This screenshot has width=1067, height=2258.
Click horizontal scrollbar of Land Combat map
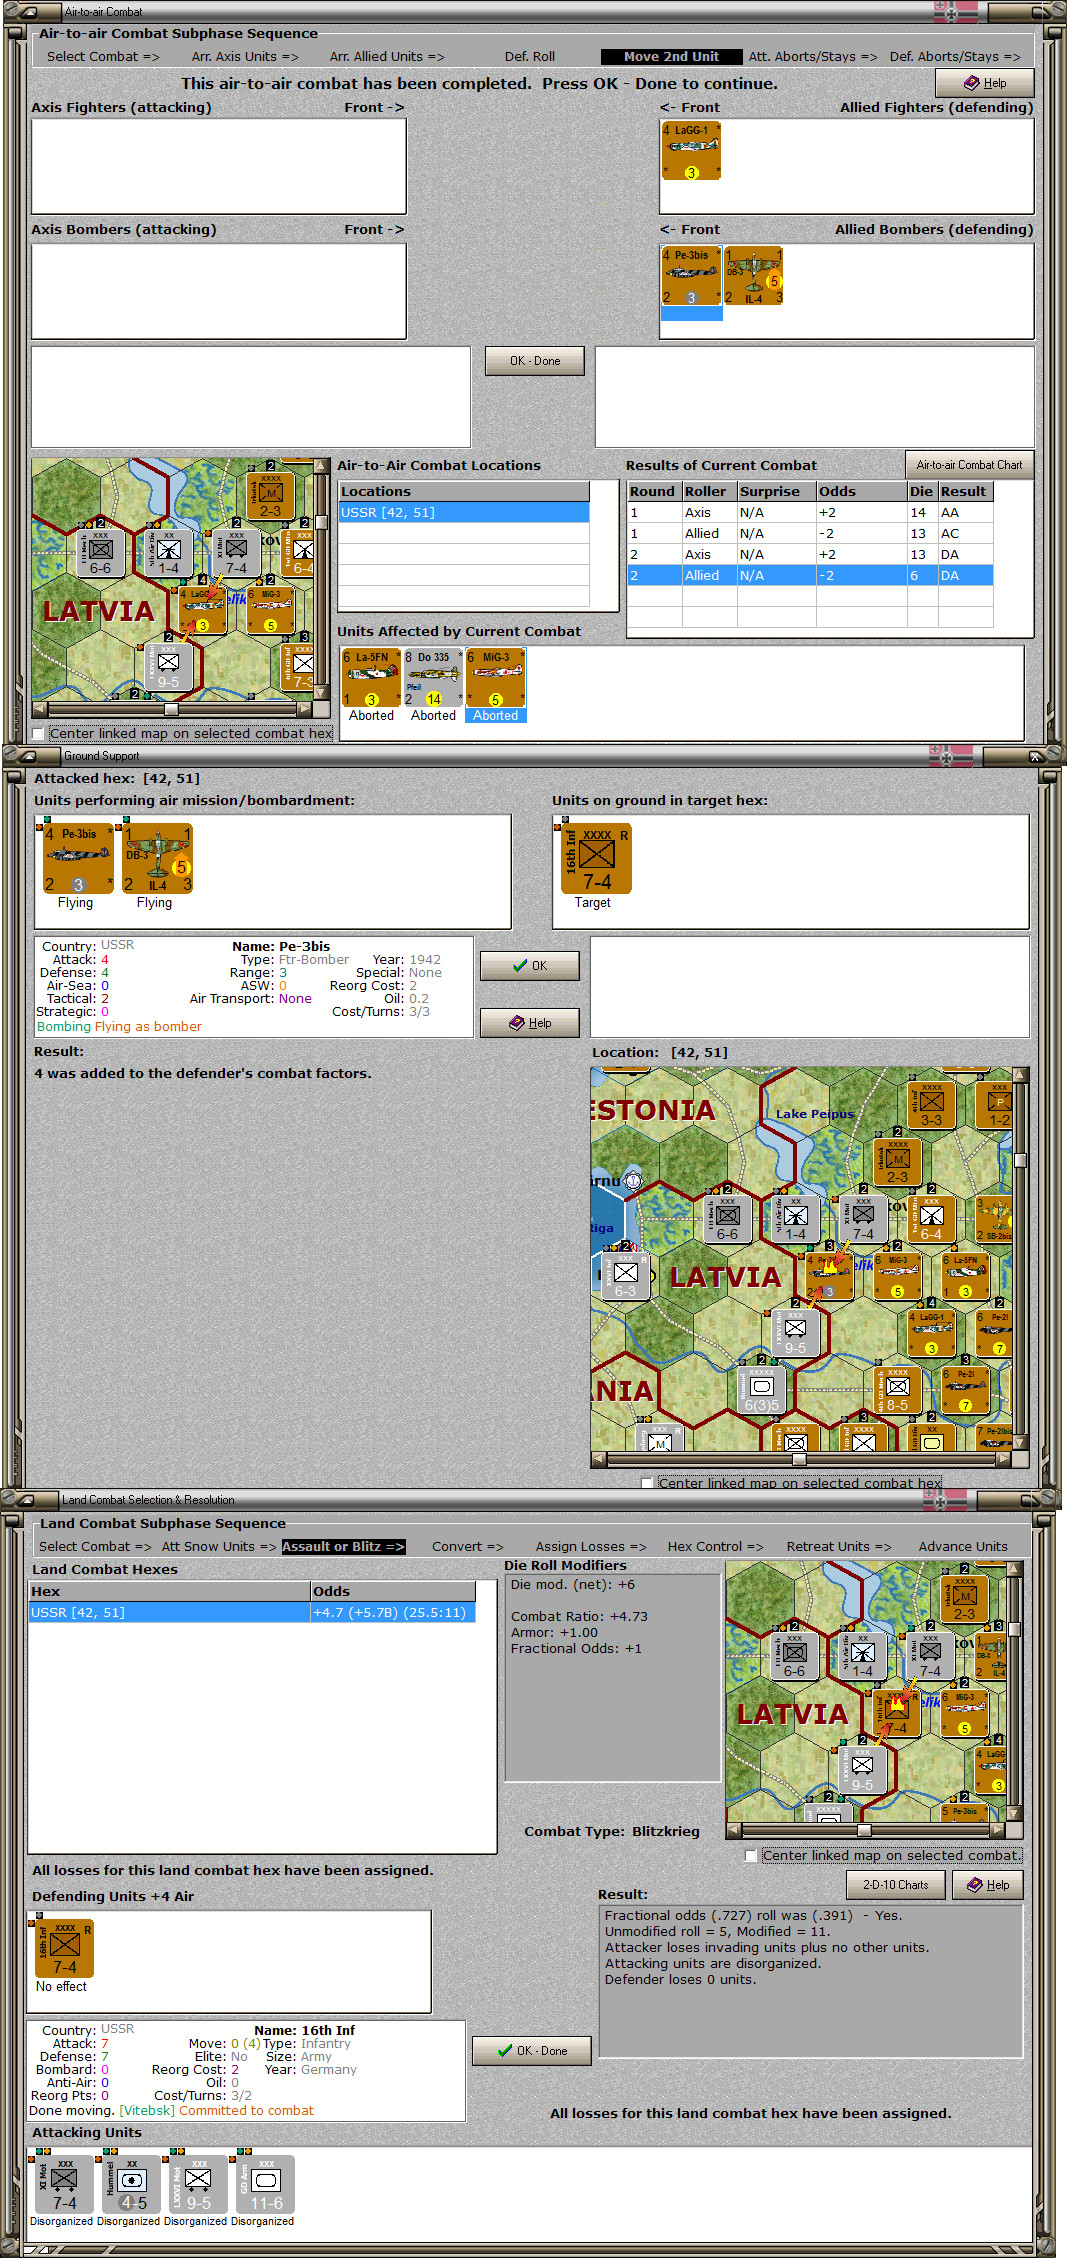coord(865,1831)
